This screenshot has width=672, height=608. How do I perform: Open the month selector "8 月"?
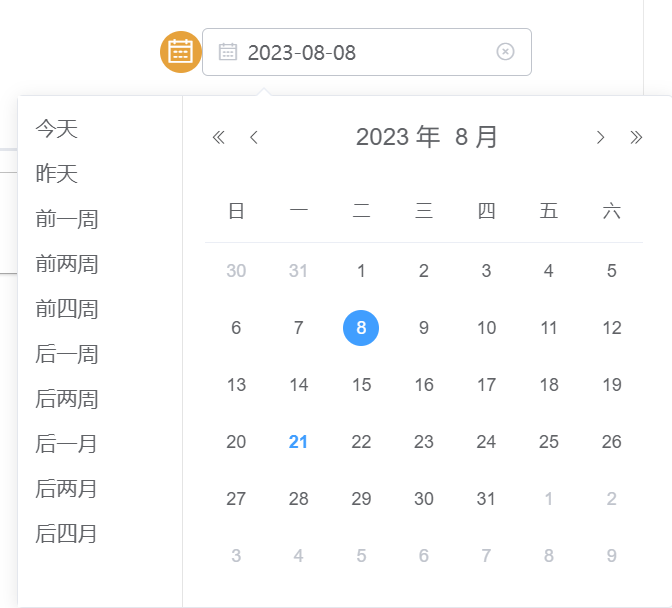pyautogui.click(x=476, y=137)
